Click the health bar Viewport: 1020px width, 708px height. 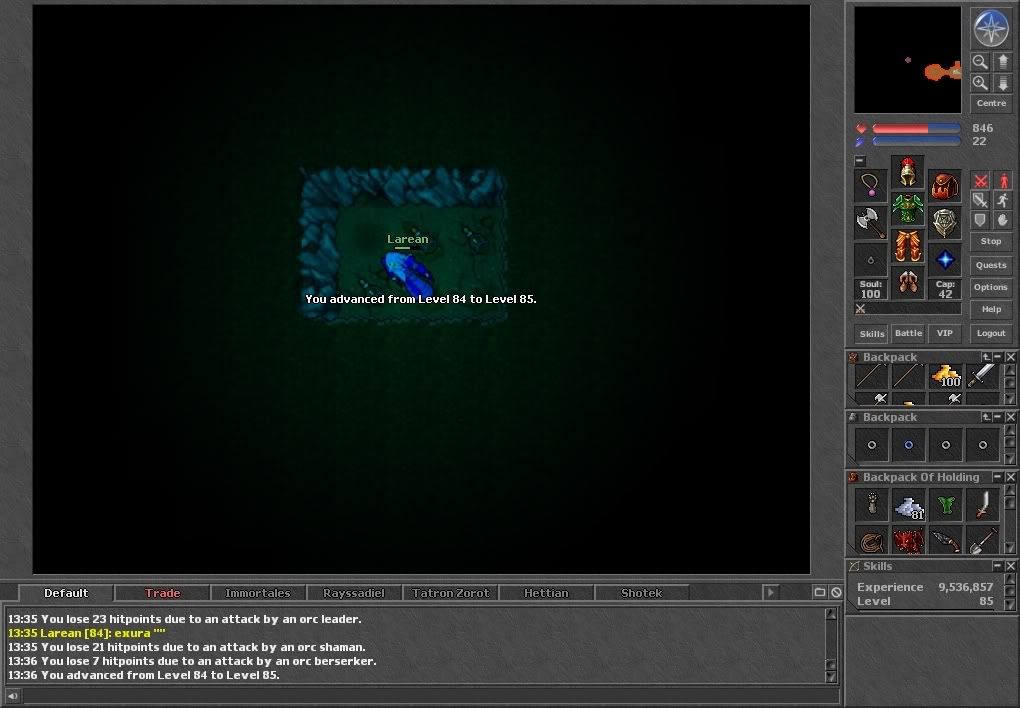tap(916, 128)
